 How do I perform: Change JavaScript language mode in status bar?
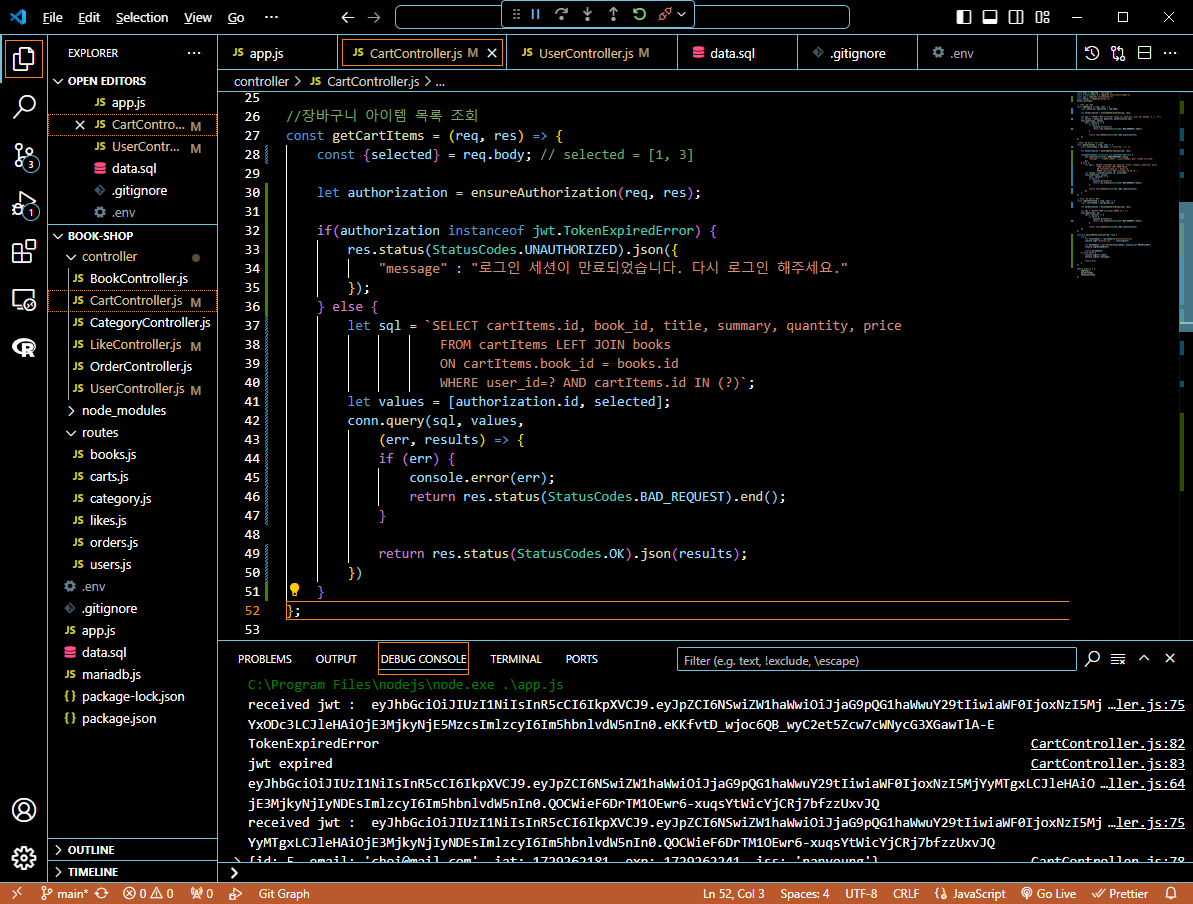[978, 893]
